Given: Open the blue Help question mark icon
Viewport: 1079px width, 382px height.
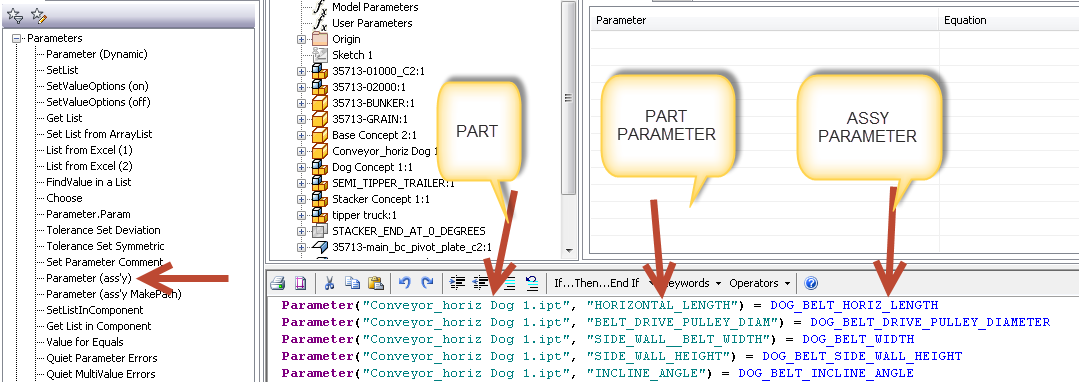Looking at the screenshot, I should [x=811, y=283].
